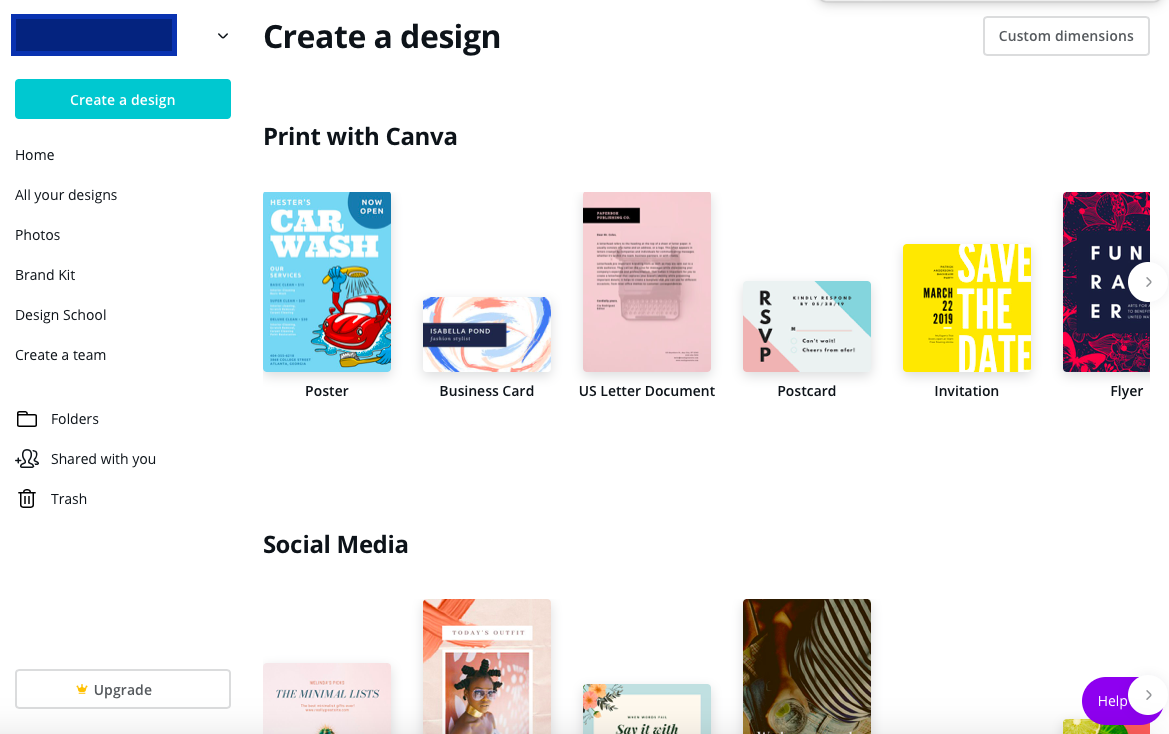Click the teal Create a design button
Image resolution: width=1169 pixels, height=734 pixels.
coord(123,99)
